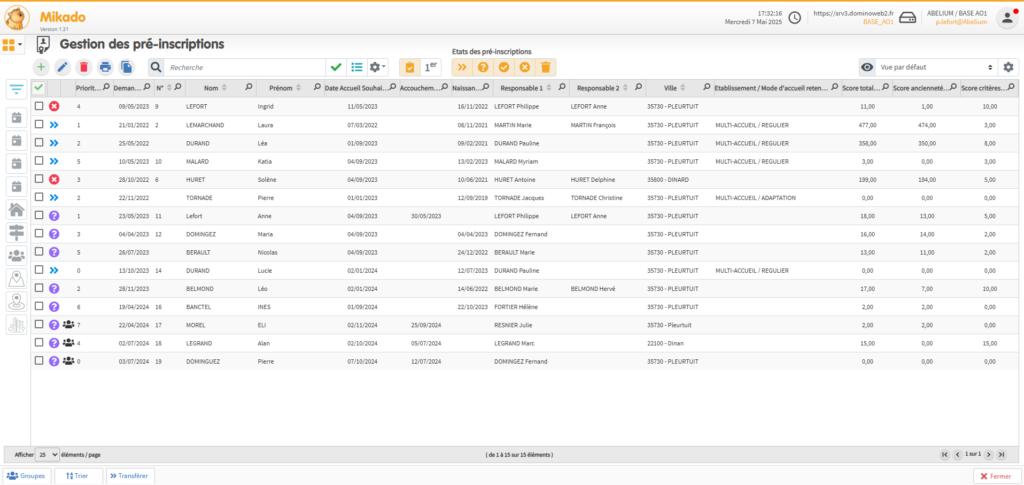This screenshot has height=485, width=1024.
Task: Open the rows-per-page dropdown showing 25
Action: pos(48,454)
